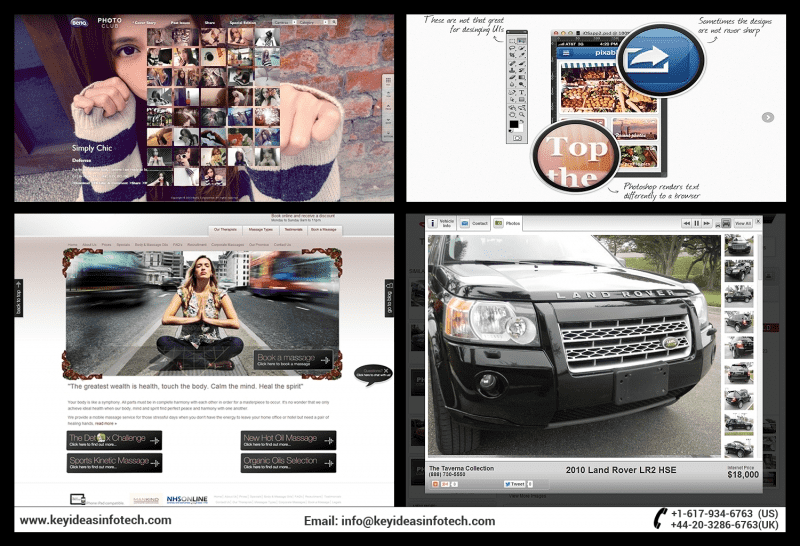
Task: Close the Questions chat bubble
Action: 386,371
